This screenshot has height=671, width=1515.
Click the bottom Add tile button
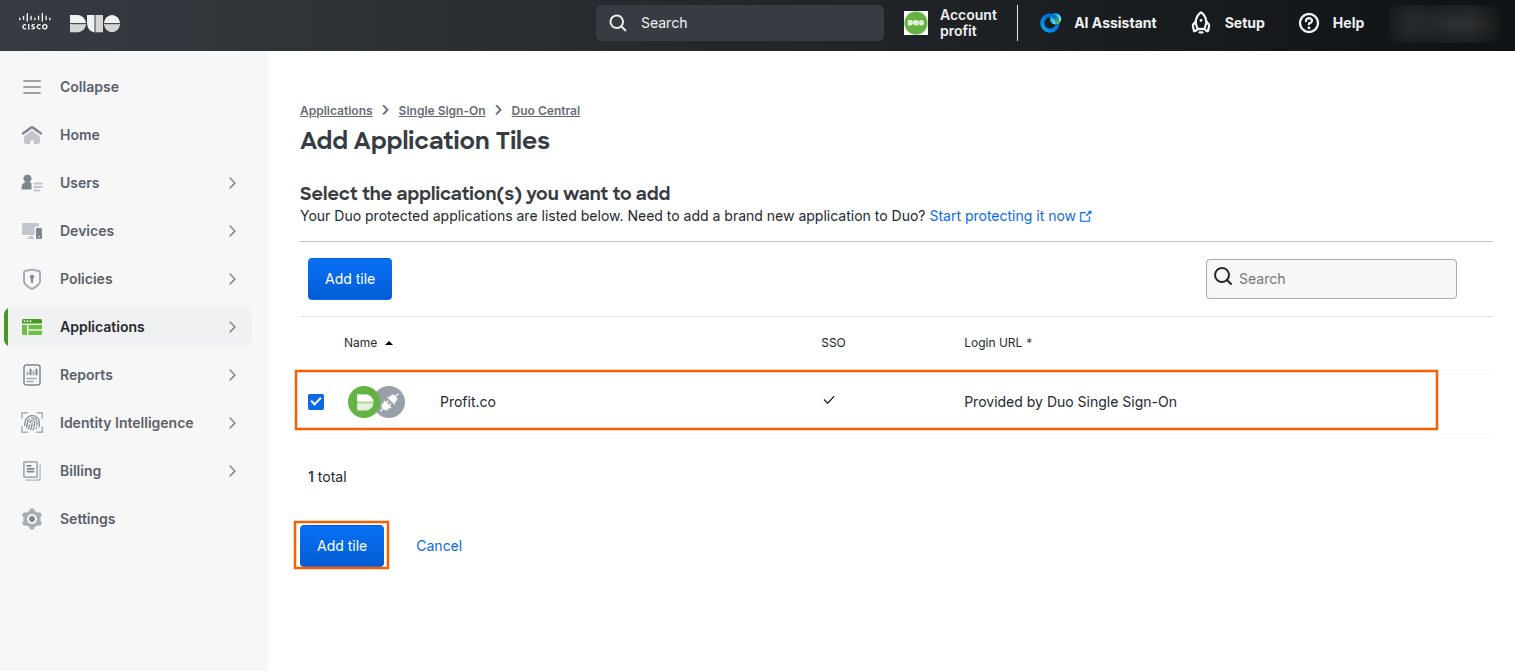pyautogui.click(x=342, y=546)
